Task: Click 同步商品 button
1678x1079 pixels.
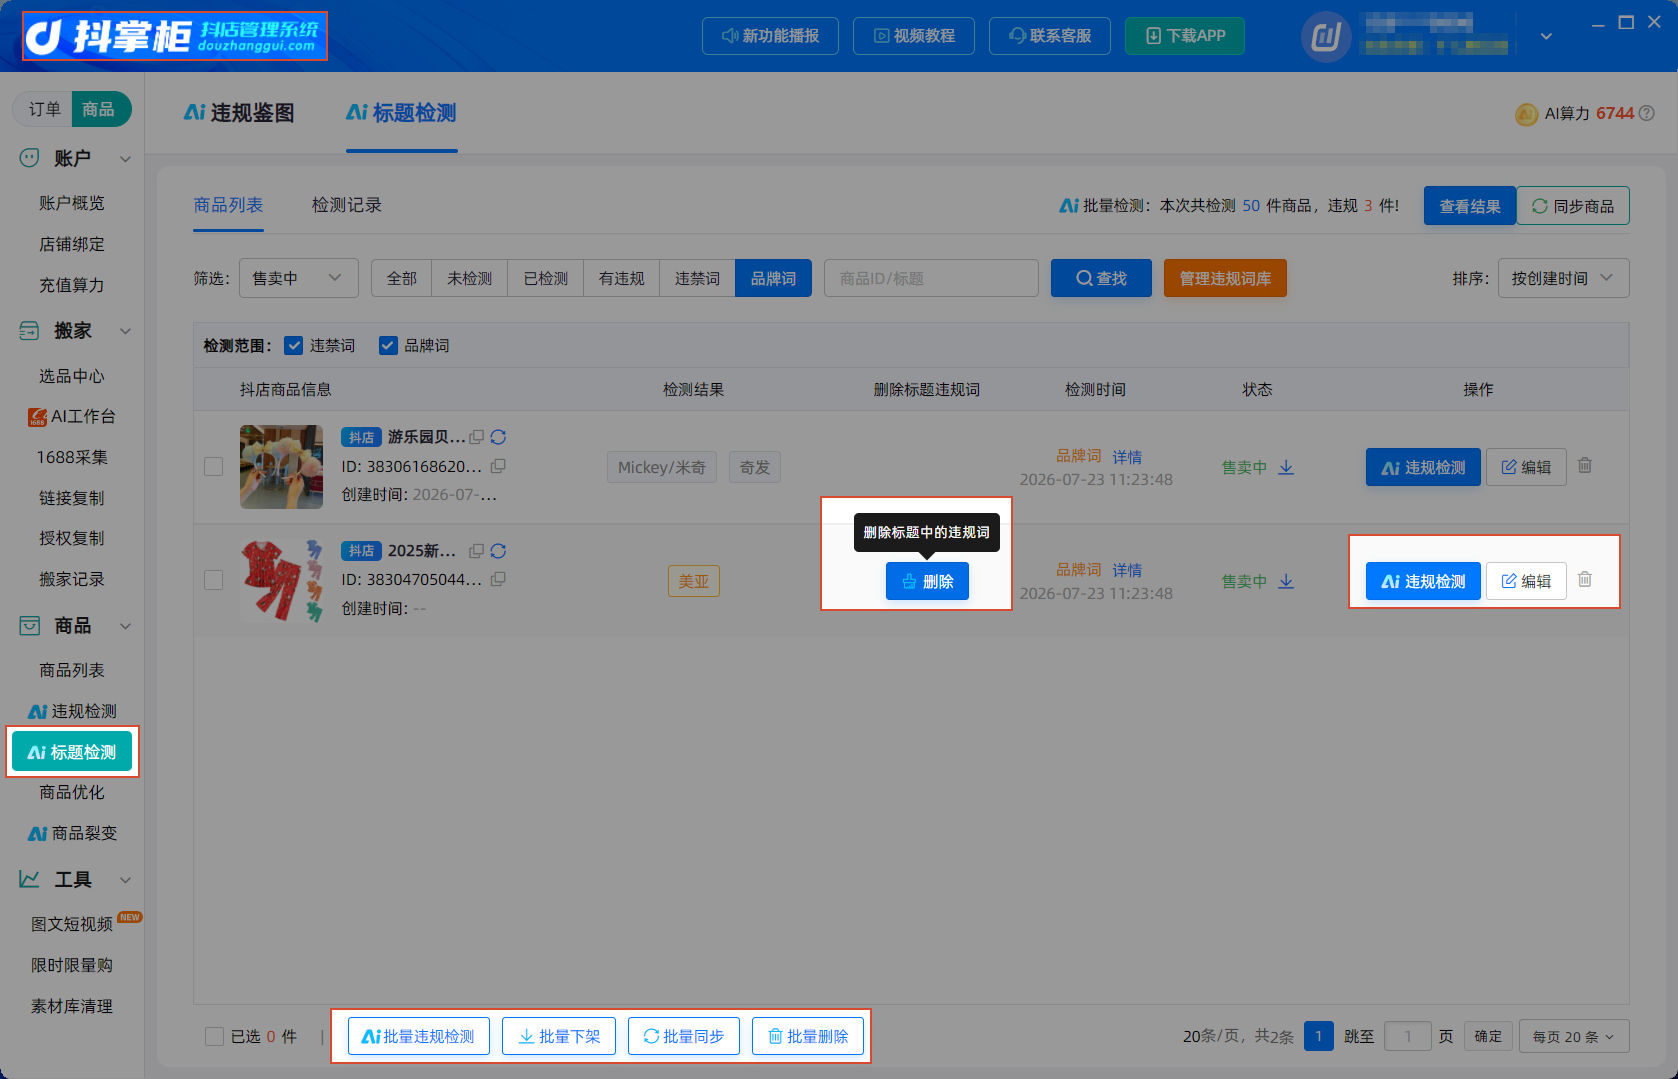Action: 1573,206
